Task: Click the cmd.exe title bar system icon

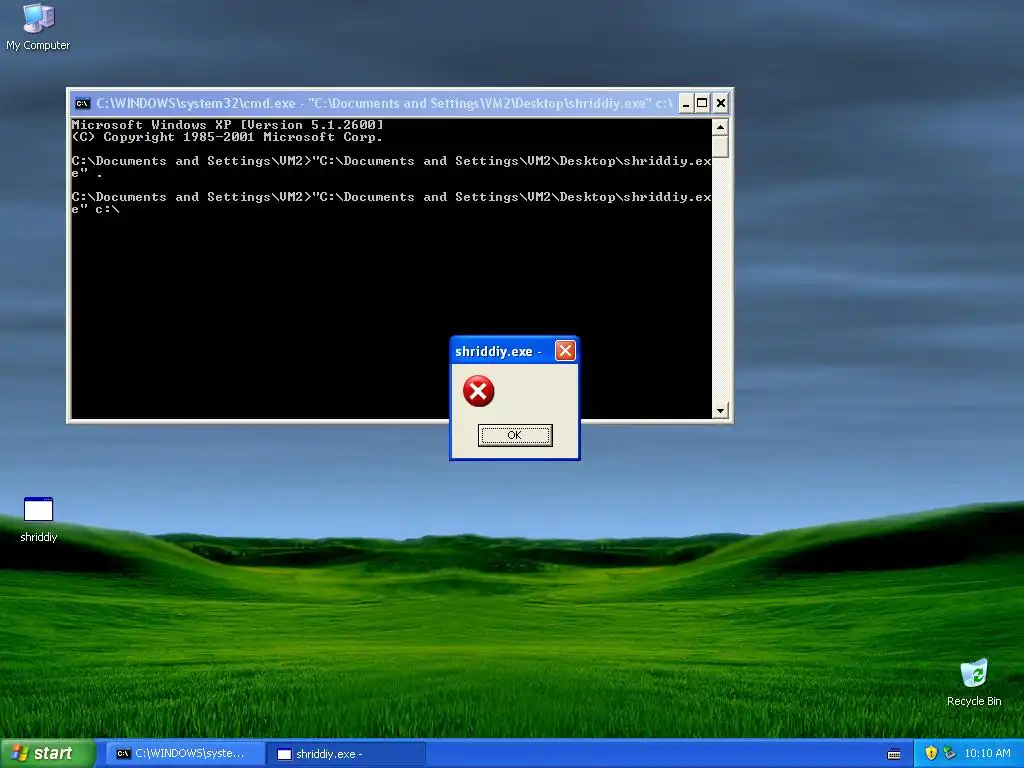Action: [83, 103]
